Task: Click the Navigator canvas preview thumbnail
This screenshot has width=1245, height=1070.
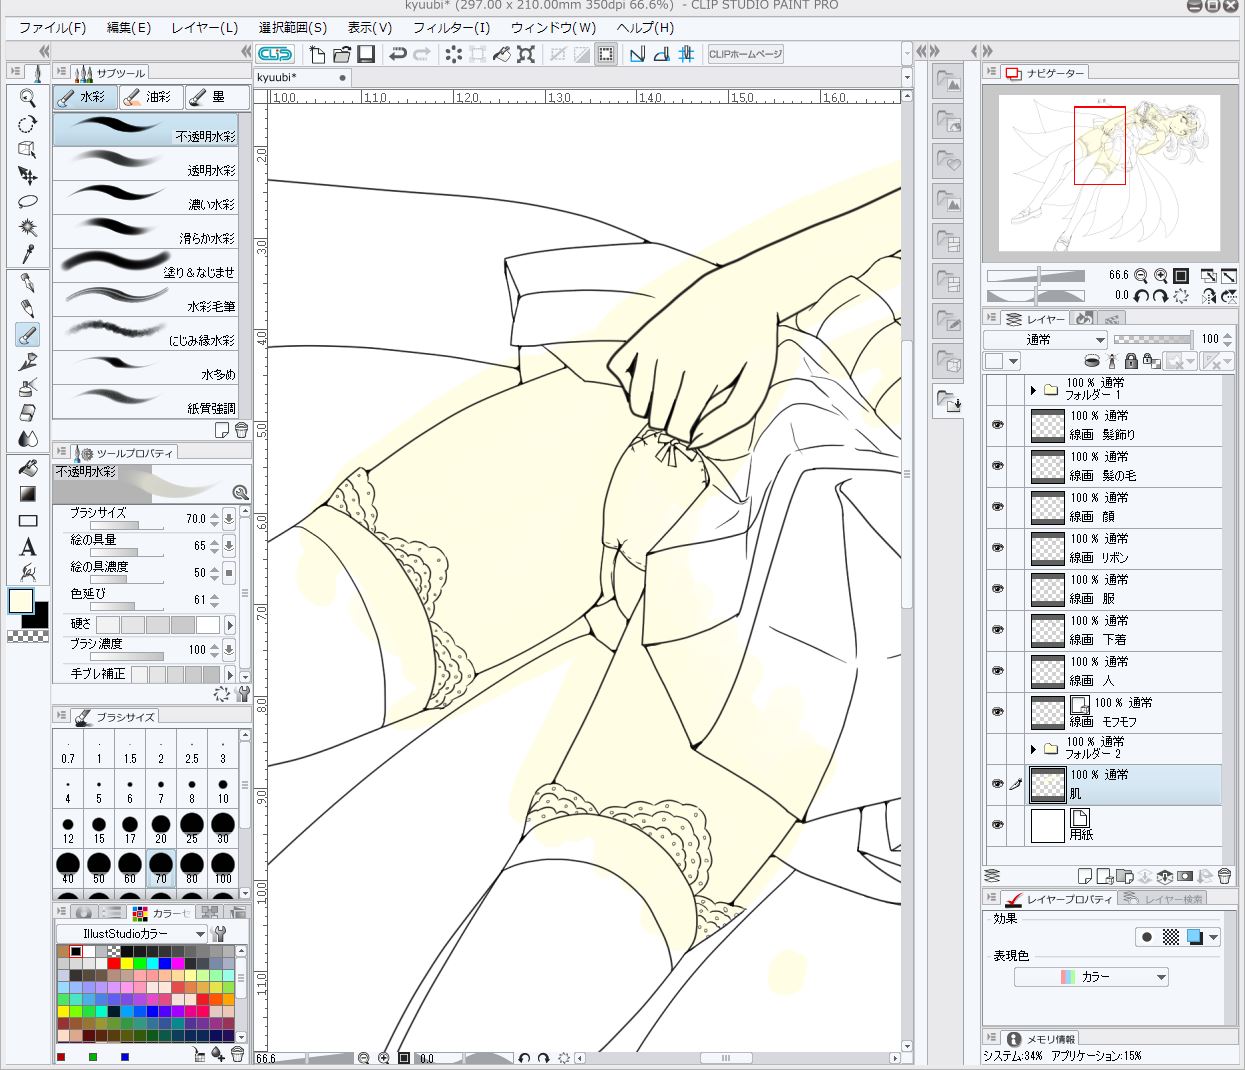Action: tap(1109, 173)
